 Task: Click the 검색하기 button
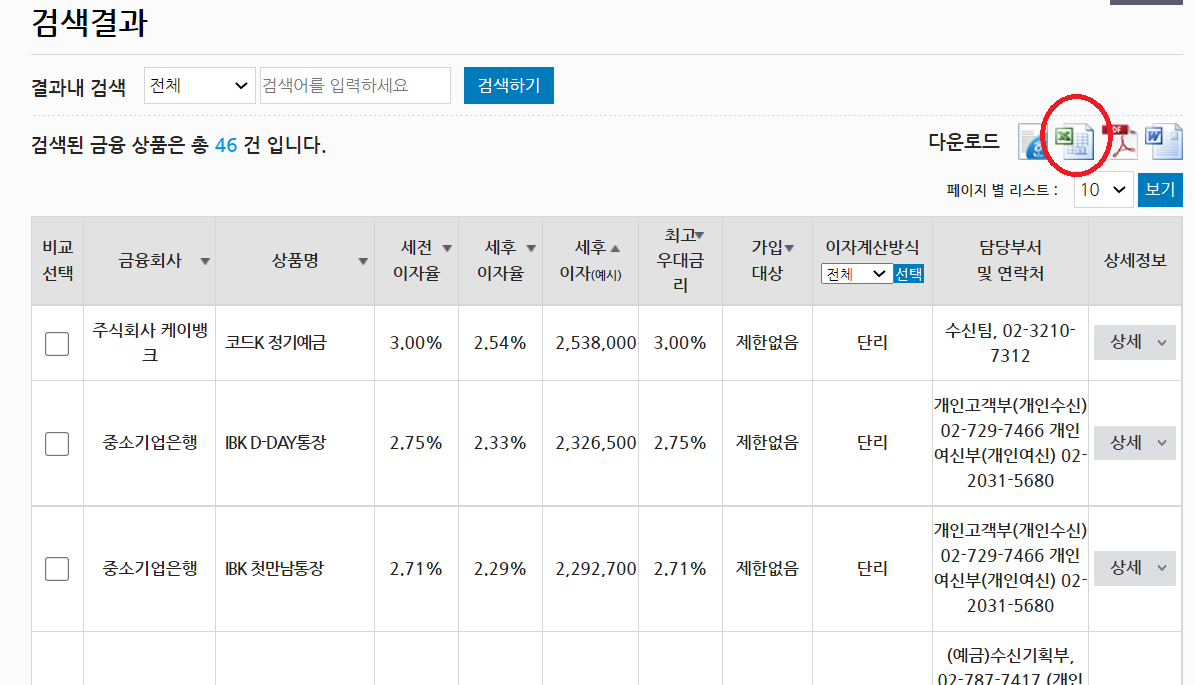(508, 85)
